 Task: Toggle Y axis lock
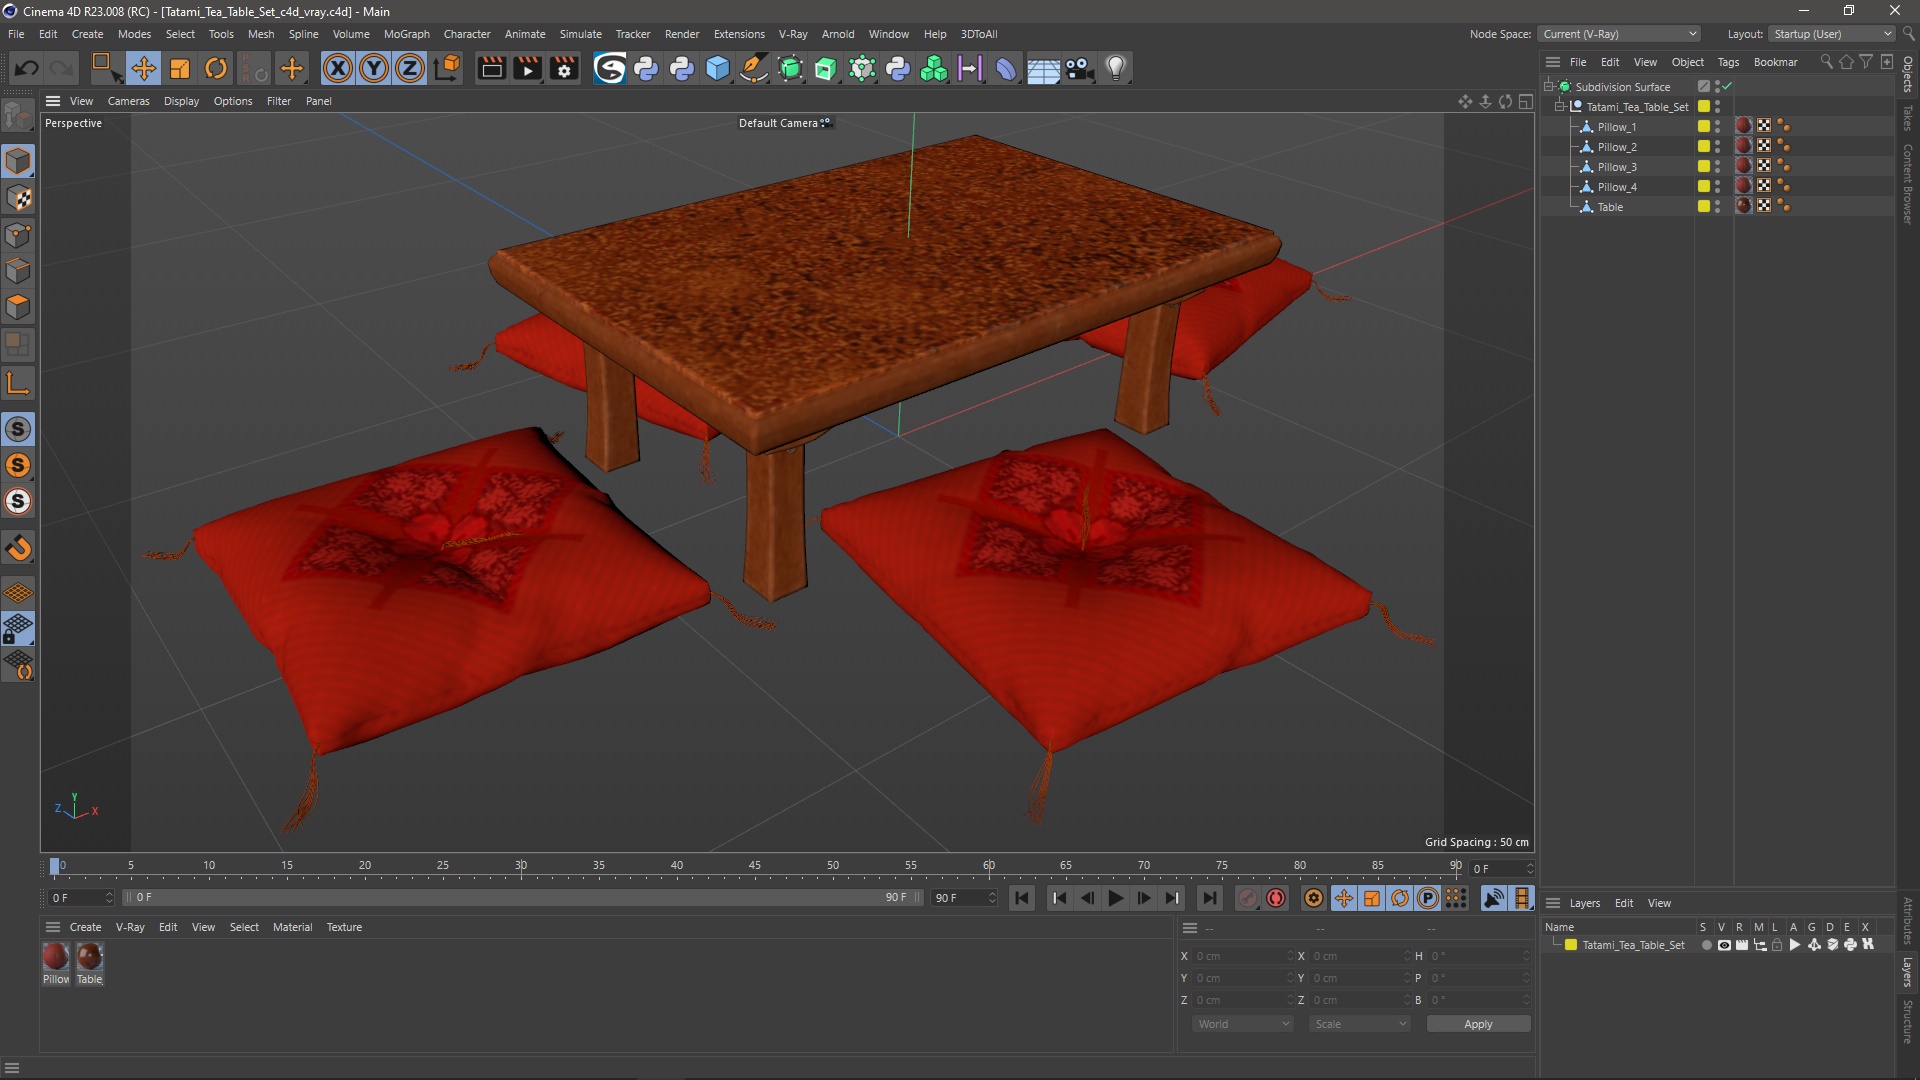click(x=374, y=68)
